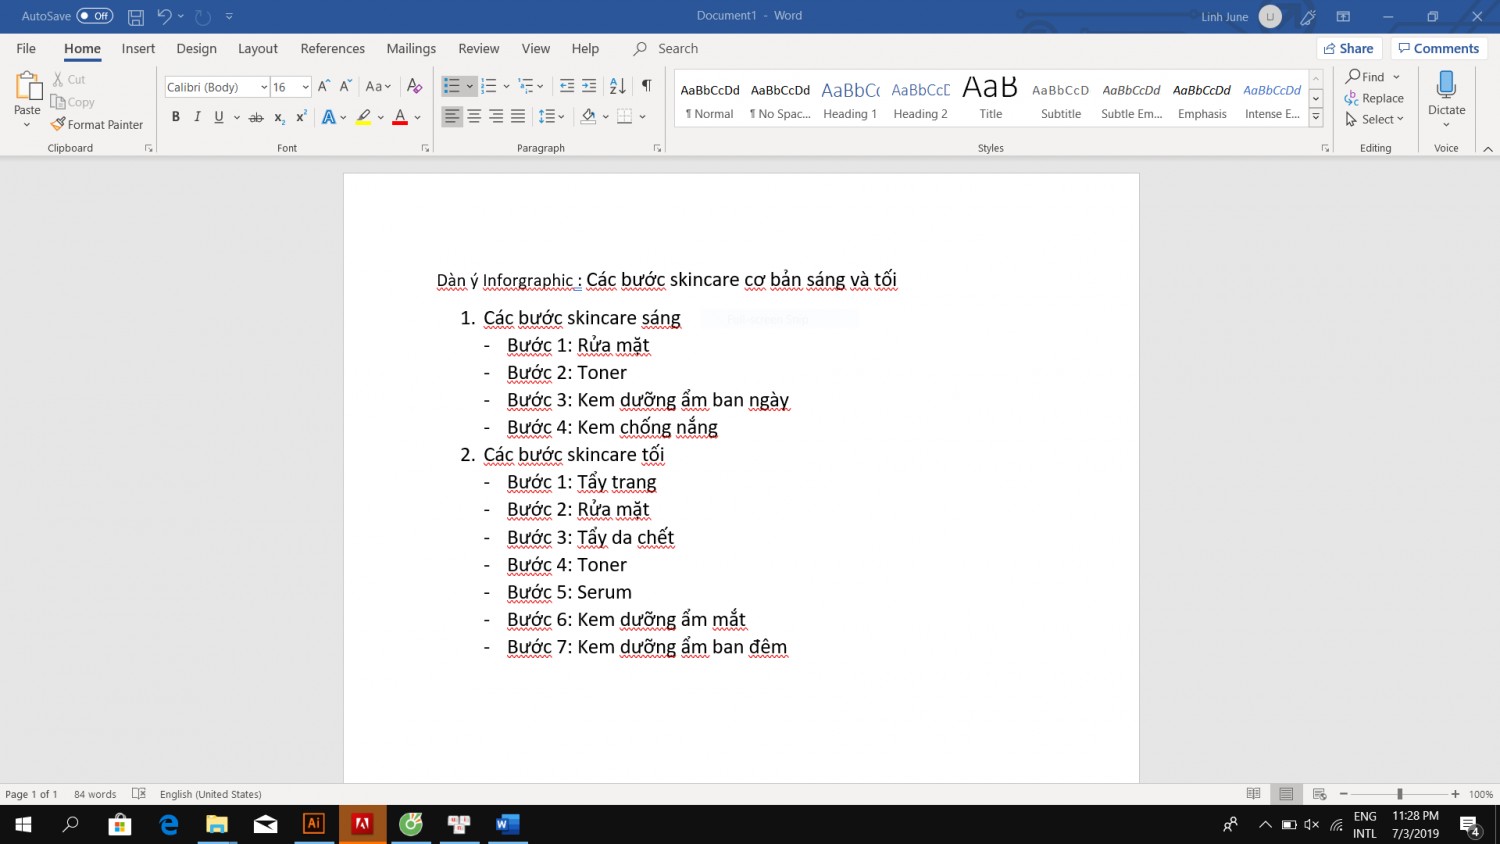Center align the paragraph

click(x=474, y=117)
